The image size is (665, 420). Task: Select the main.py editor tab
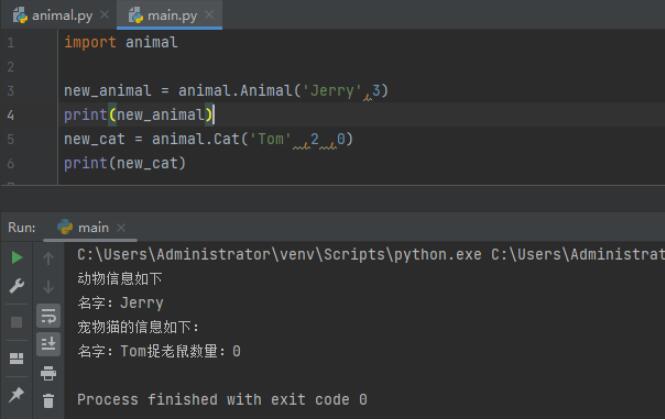pyautogui.click(x=166, y=15)
